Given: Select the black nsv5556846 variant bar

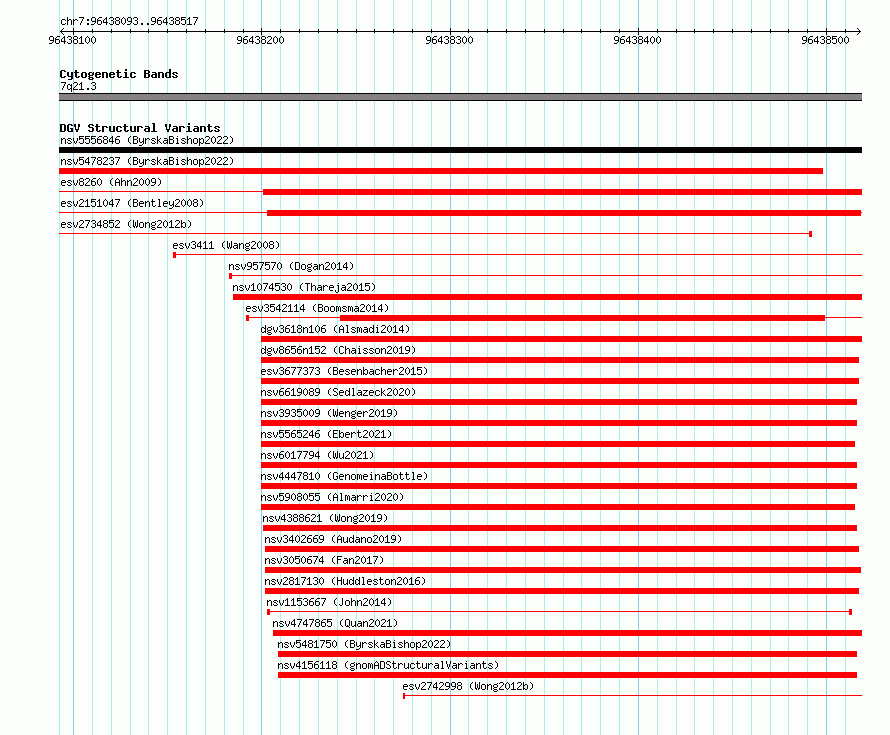Looking at the screenshot, I should click(460, 150).
